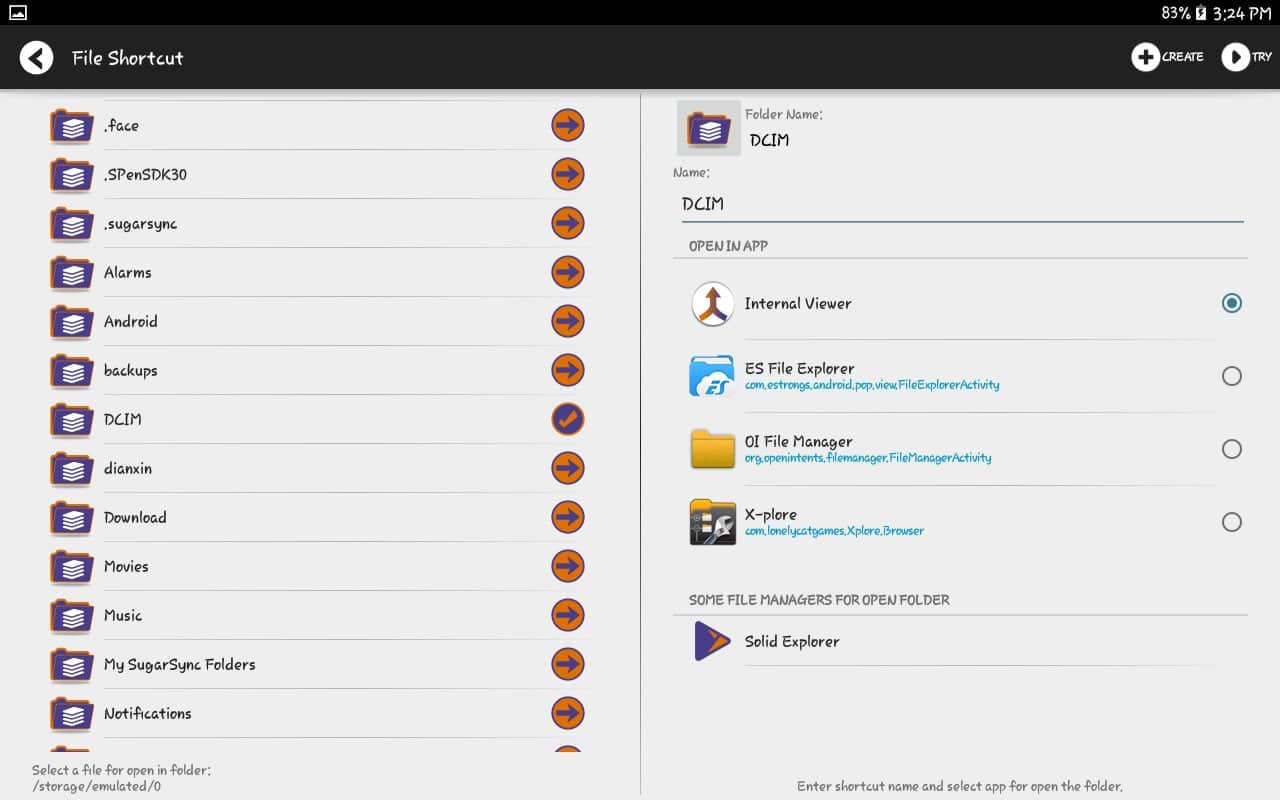Select the ES File Explorer app icon
Image resolution: width=1280 pixels, height=800 pixels.
pos(712,376)
